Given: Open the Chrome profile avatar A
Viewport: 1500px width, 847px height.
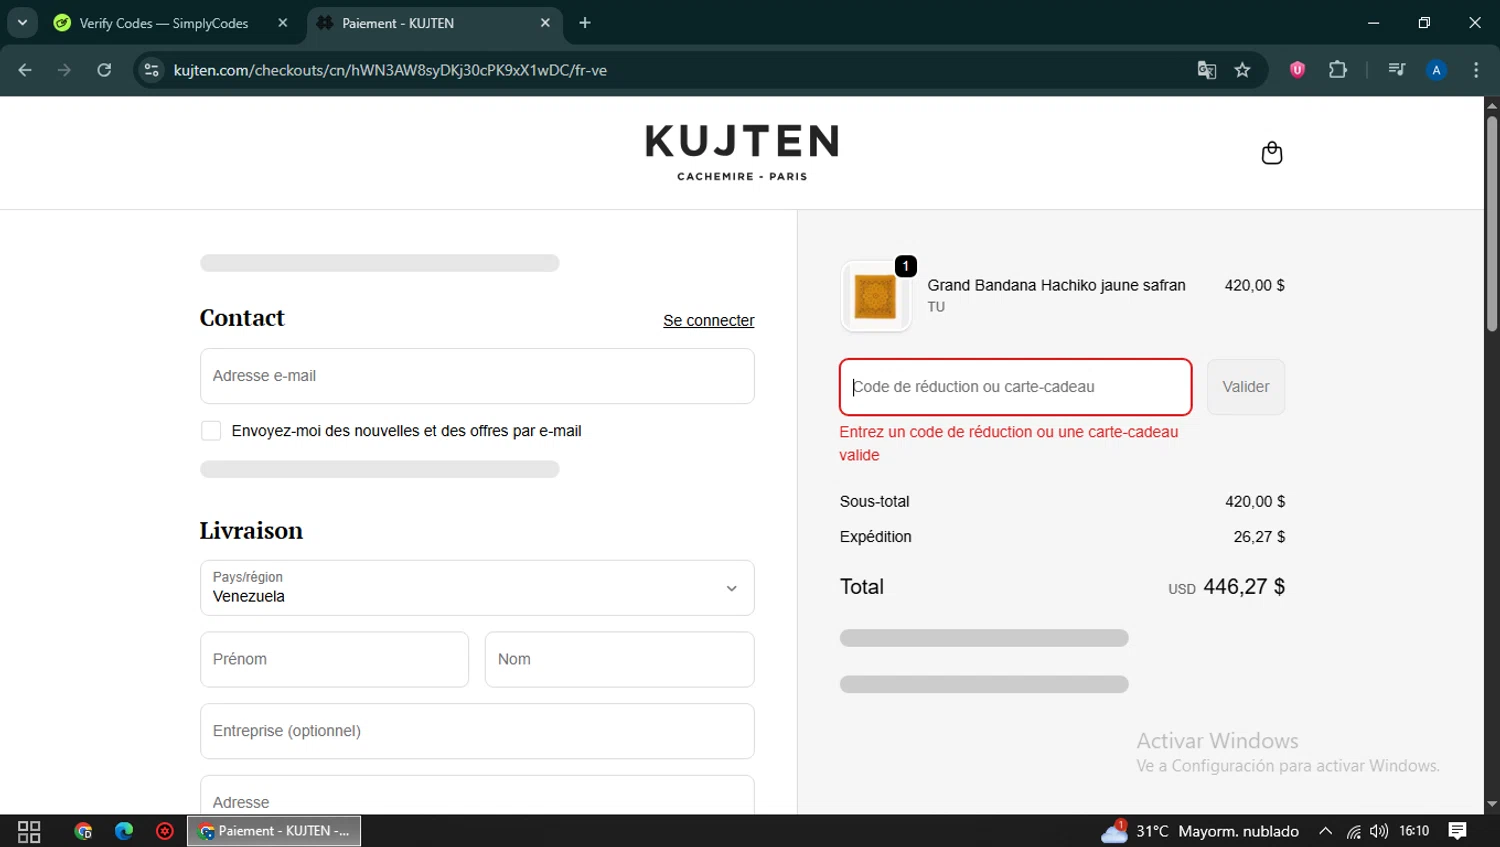Looking at the screenshot, I should coord(1436,70).
